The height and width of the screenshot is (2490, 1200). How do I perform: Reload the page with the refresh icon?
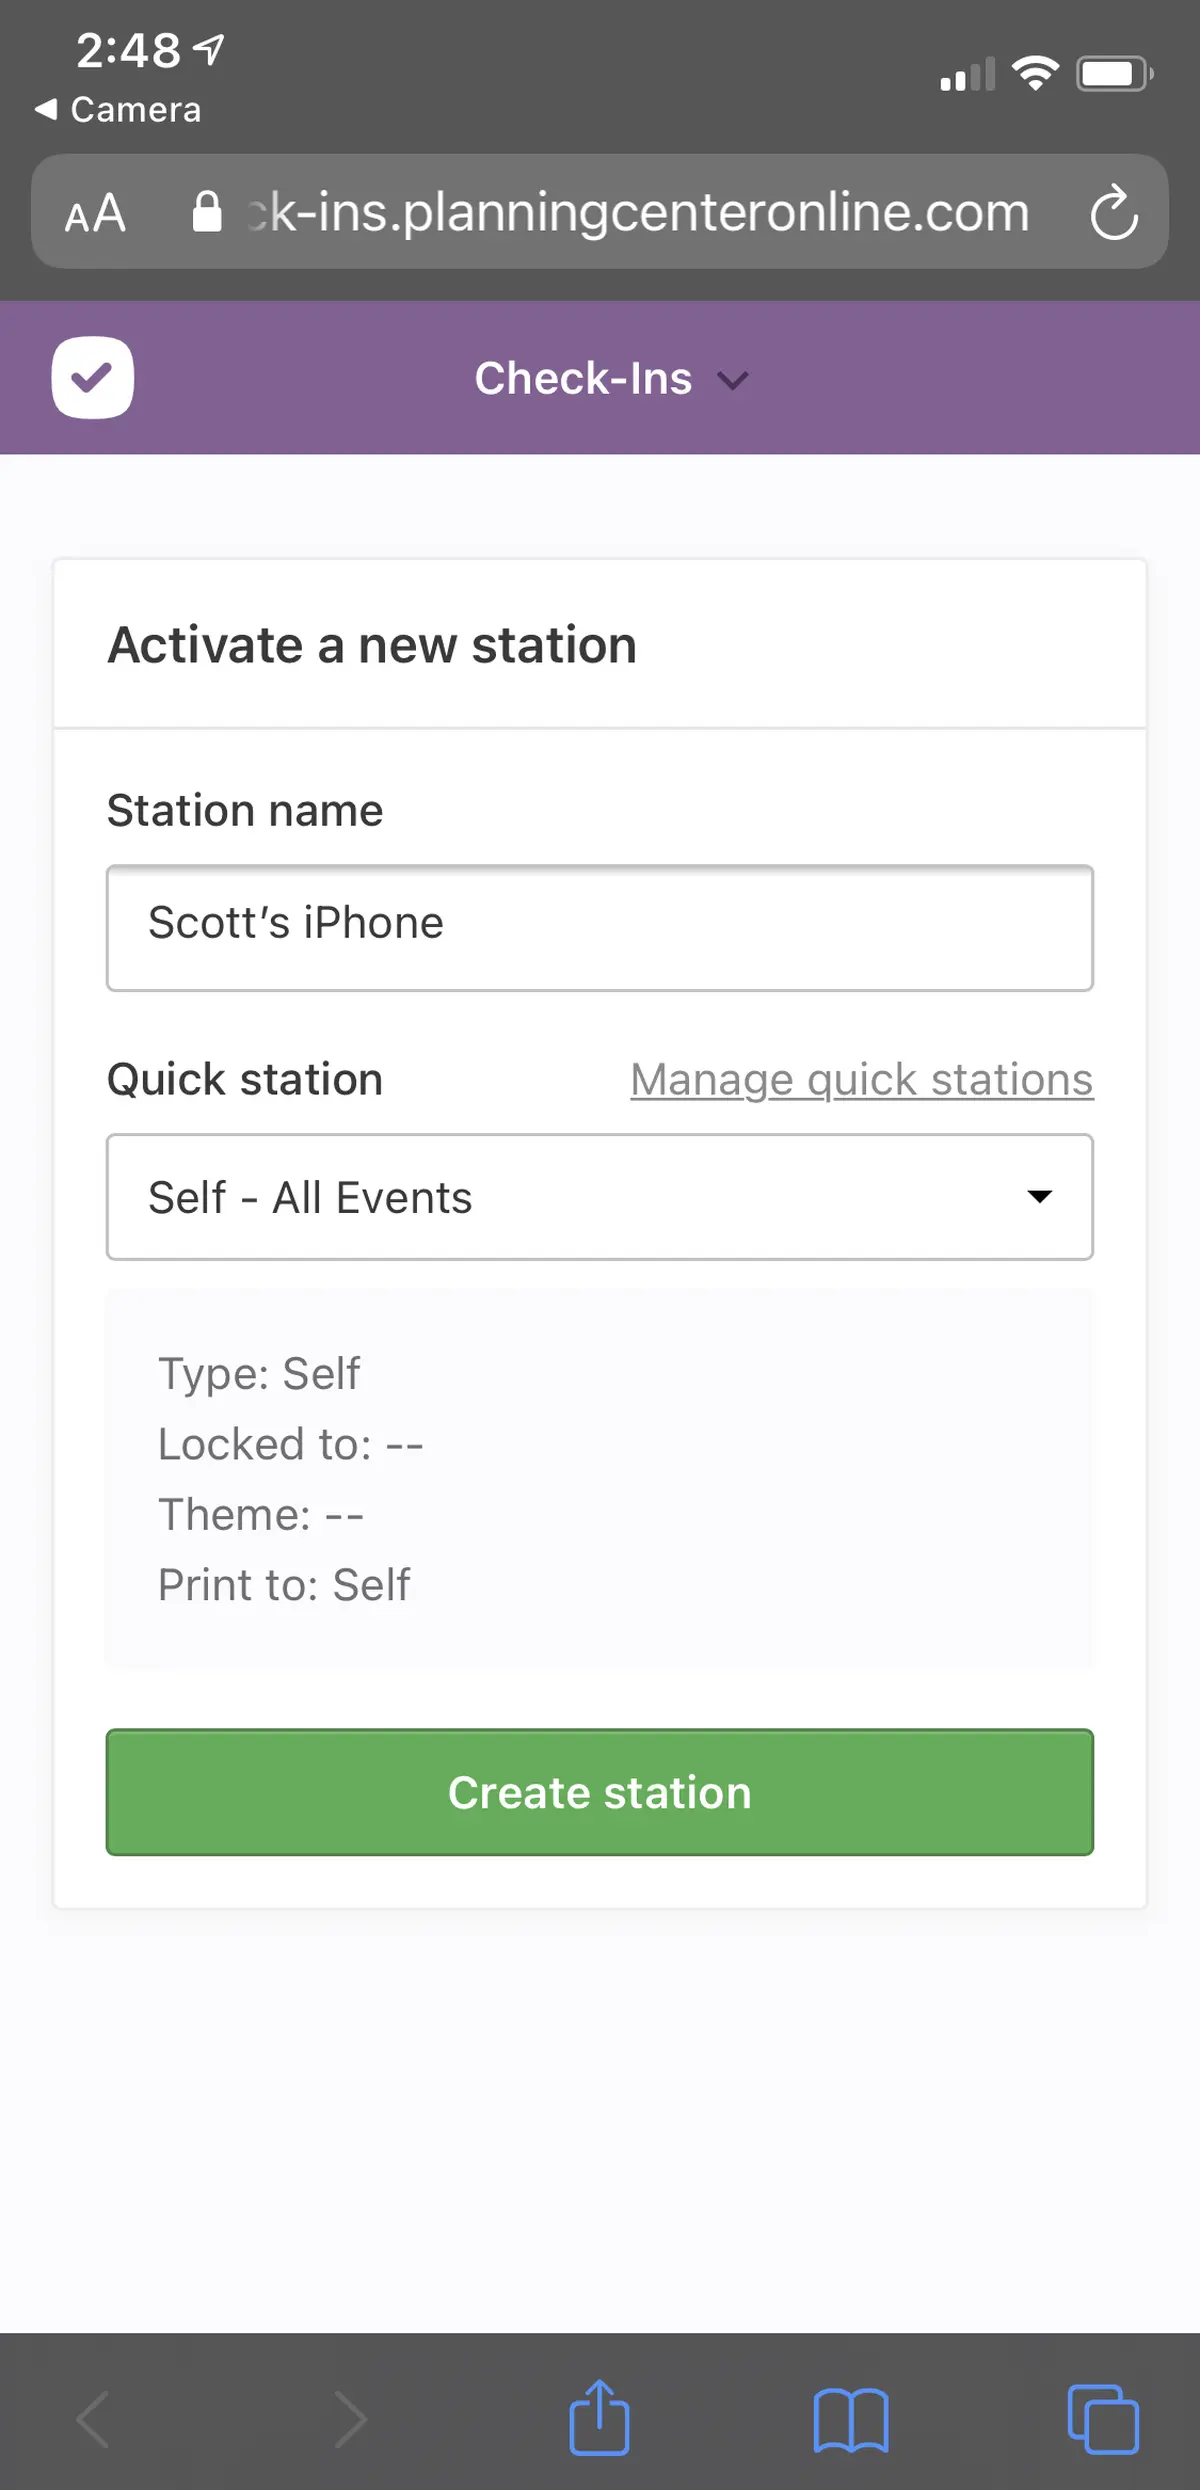coord(1113,212)
